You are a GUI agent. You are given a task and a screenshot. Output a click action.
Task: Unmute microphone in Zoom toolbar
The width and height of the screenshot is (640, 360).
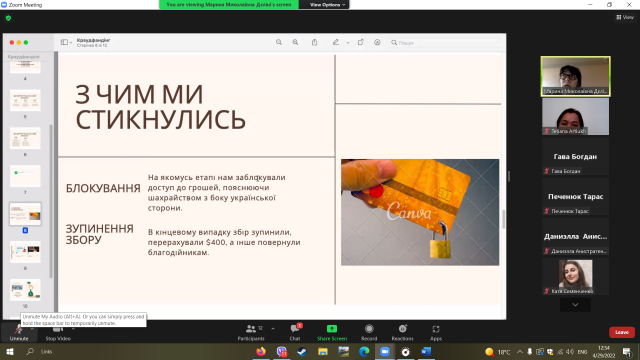click(x=19, y=332)
